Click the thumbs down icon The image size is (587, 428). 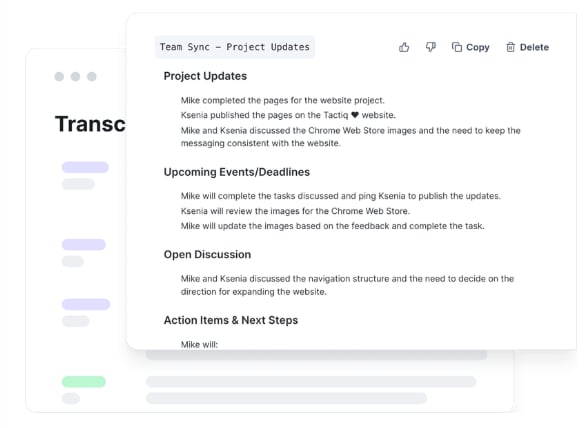tap(431, 47)
